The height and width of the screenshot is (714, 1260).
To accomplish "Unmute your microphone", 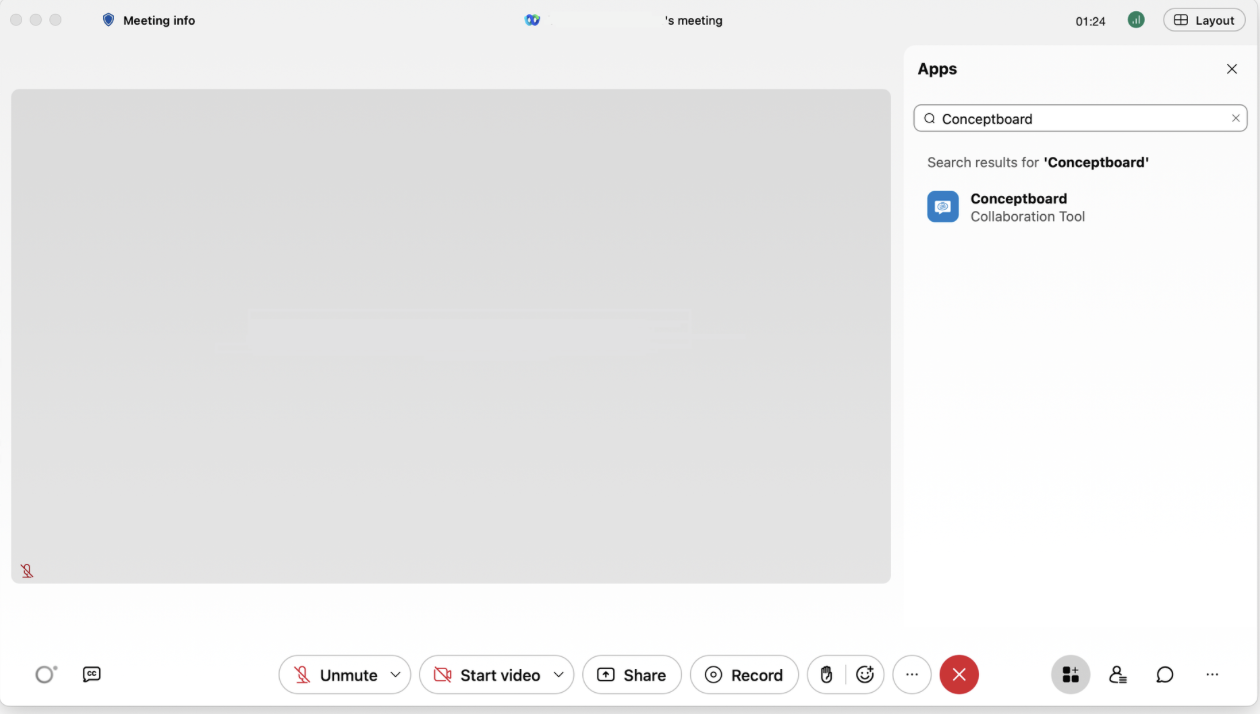I will [335, 674].
